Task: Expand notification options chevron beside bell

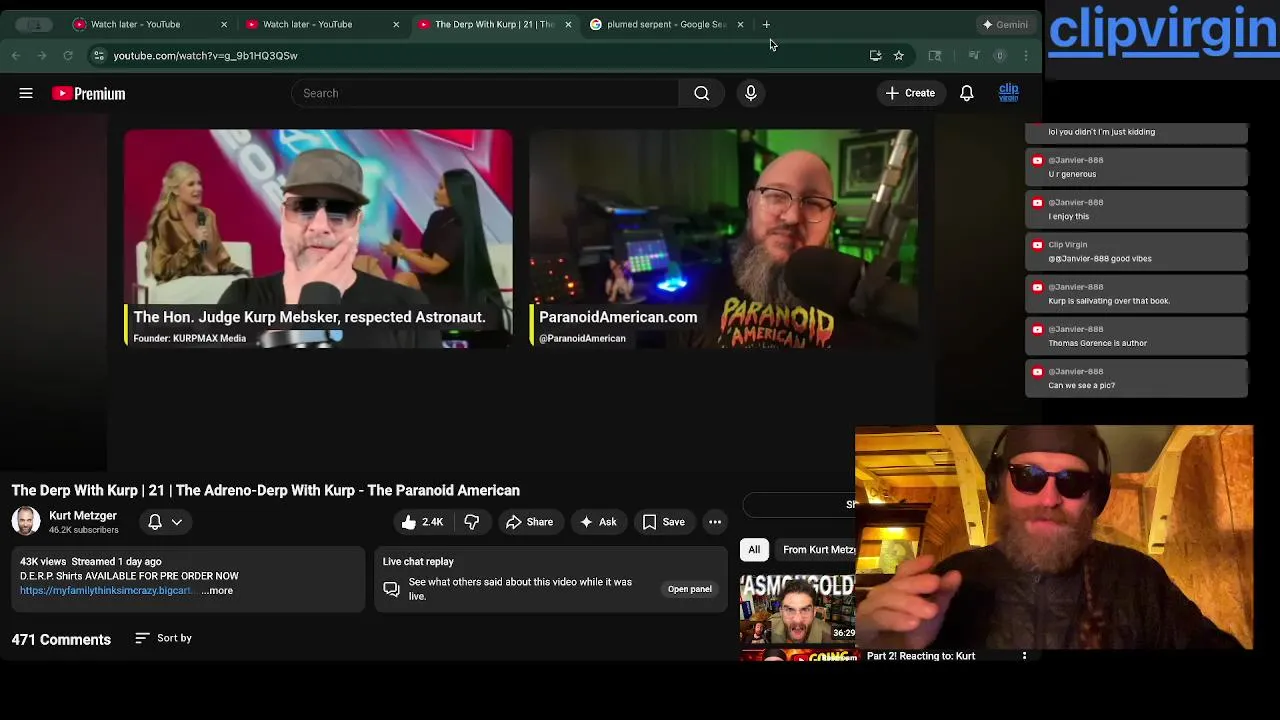Action: pos(177,522)
